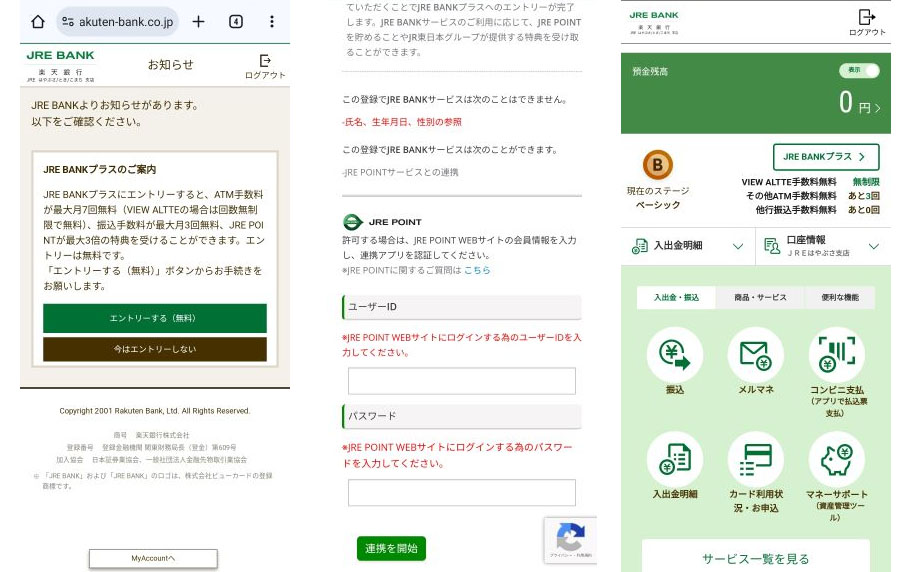Image resolution: width=900 pixels, height=572 pixels.
Task: Click the JRE POINT logo icon
Action: [x=352, y=221]
